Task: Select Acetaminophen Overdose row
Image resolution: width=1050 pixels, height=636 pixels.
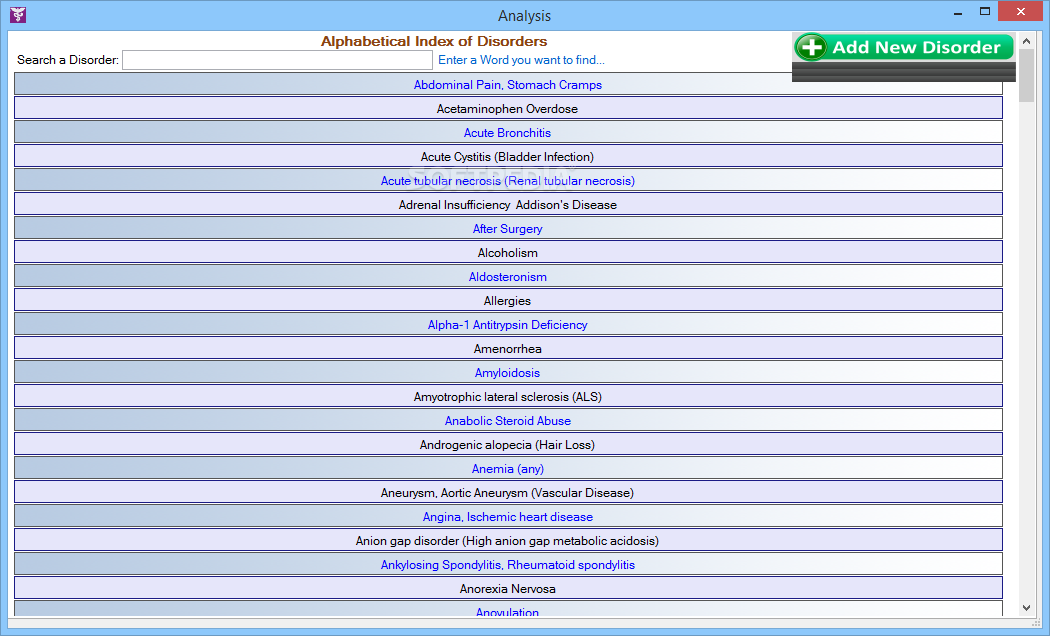Action: point(508,108)
